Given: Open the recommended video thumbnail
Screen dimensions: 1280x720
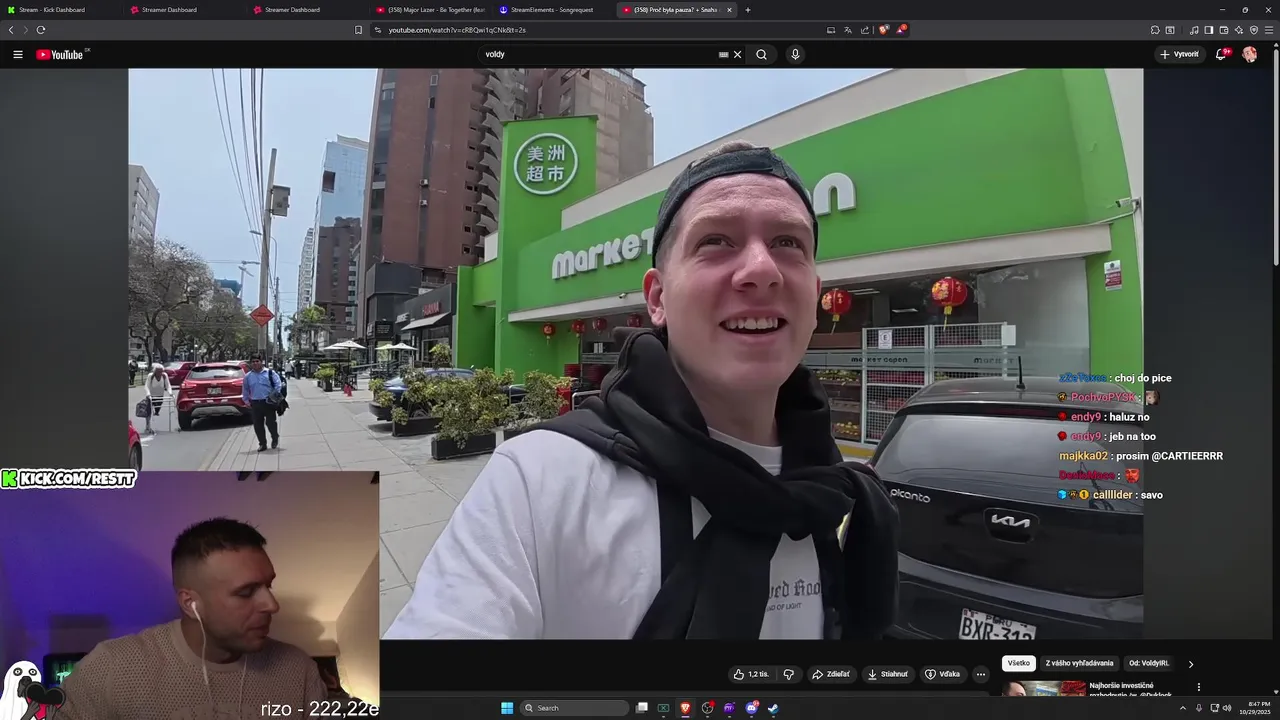Looking at the screenshot, I should 1044,688.
